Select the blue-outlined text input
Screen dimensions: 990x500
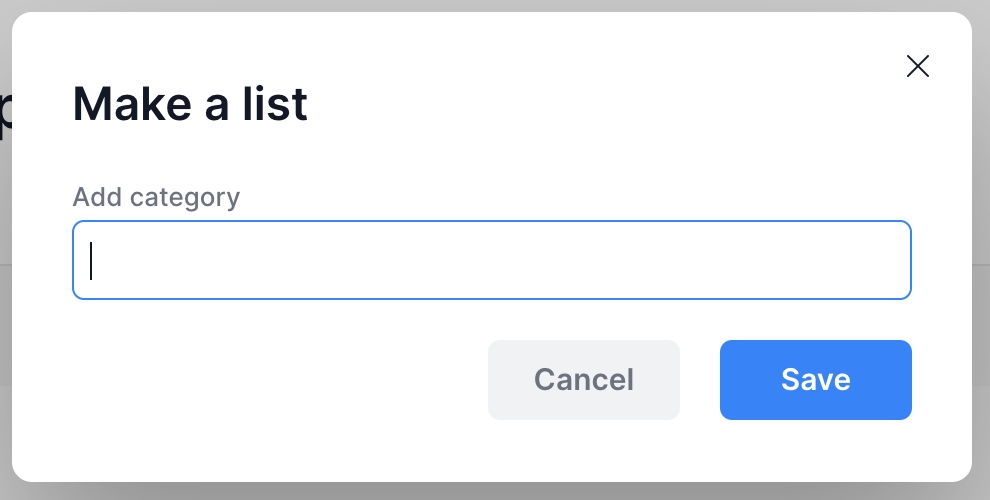pyautogui.click(x=491, y=260)
